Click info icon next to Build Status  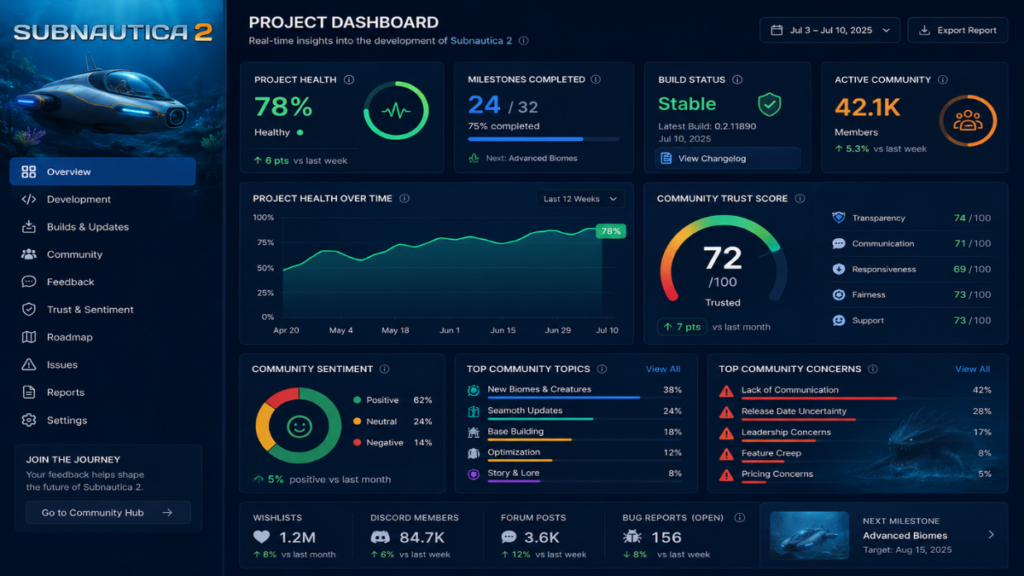tap(737, 80)
